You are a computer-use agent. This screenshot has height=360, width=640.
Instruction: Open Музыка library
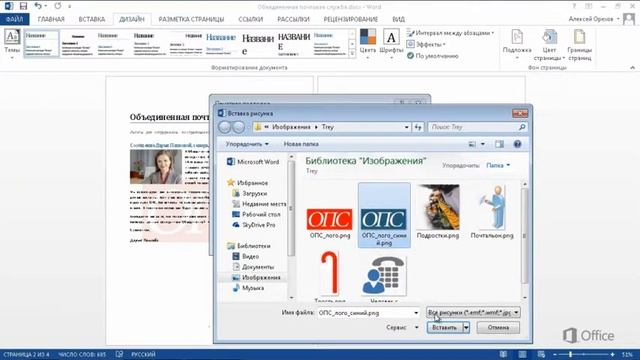pyautogui.click(x=249, y=288)
